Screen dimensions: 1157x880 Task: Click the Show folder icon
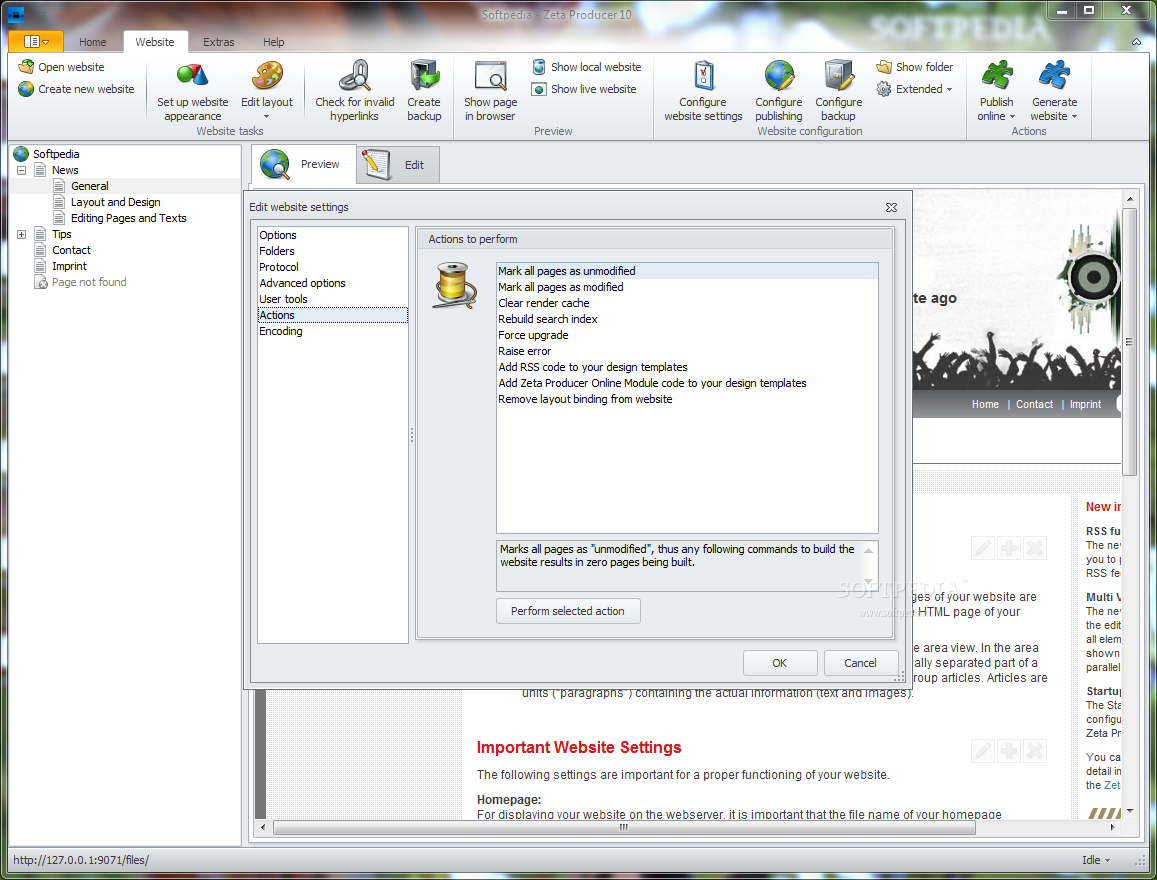point(884,67)
